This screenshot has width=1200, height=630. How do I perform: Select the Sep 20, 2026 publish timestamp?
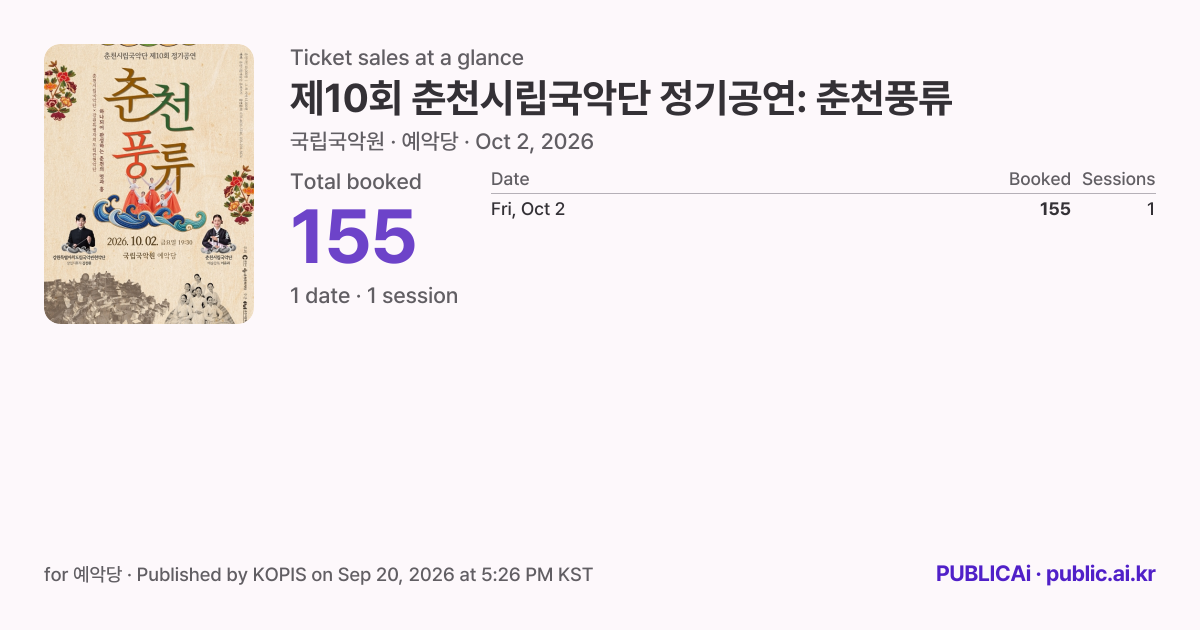click(465, 575)
